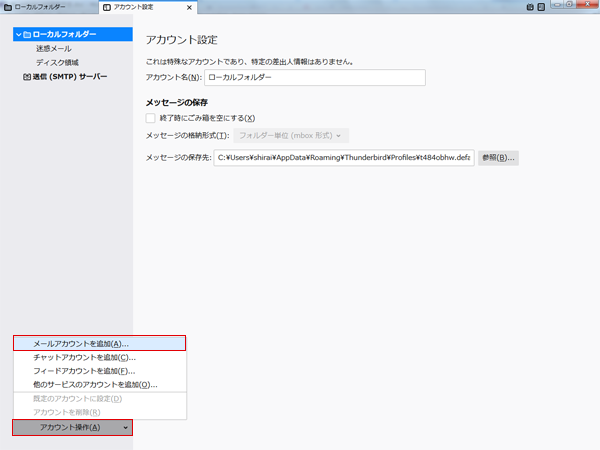Click the SMTP server envelope icon
The width and height of the screenshot is (600, 450).
pyautogui.click(x=26, y=76)
